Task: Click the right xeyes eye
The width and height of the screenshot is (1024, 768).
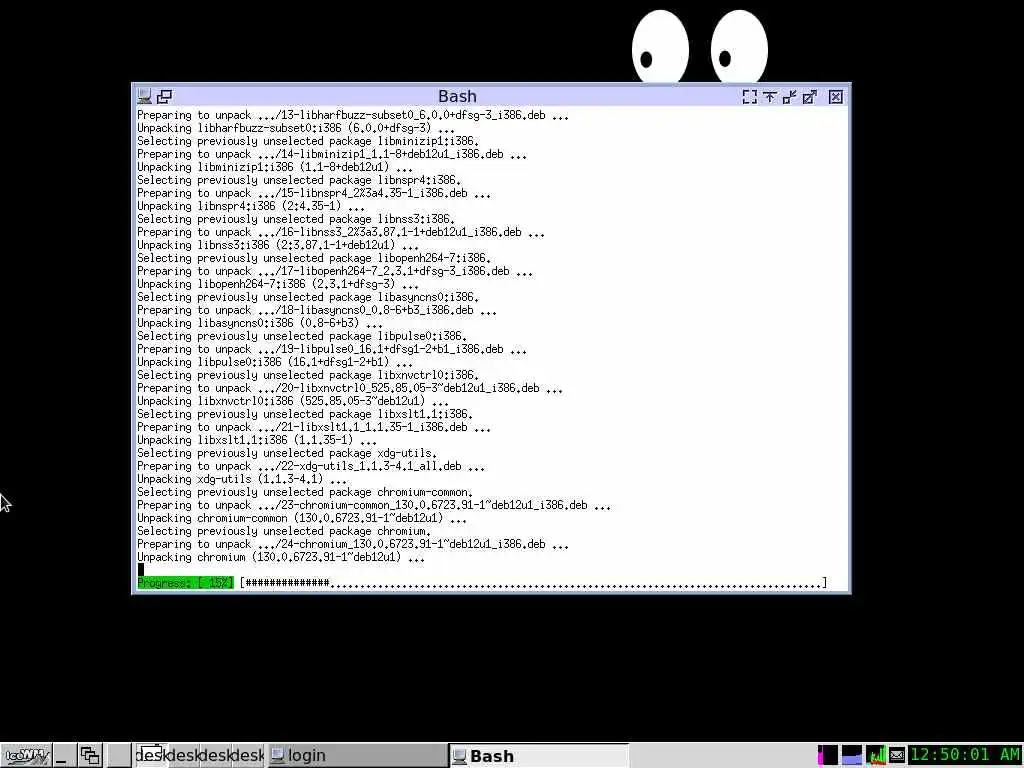Action: click(x=739, y=47)
